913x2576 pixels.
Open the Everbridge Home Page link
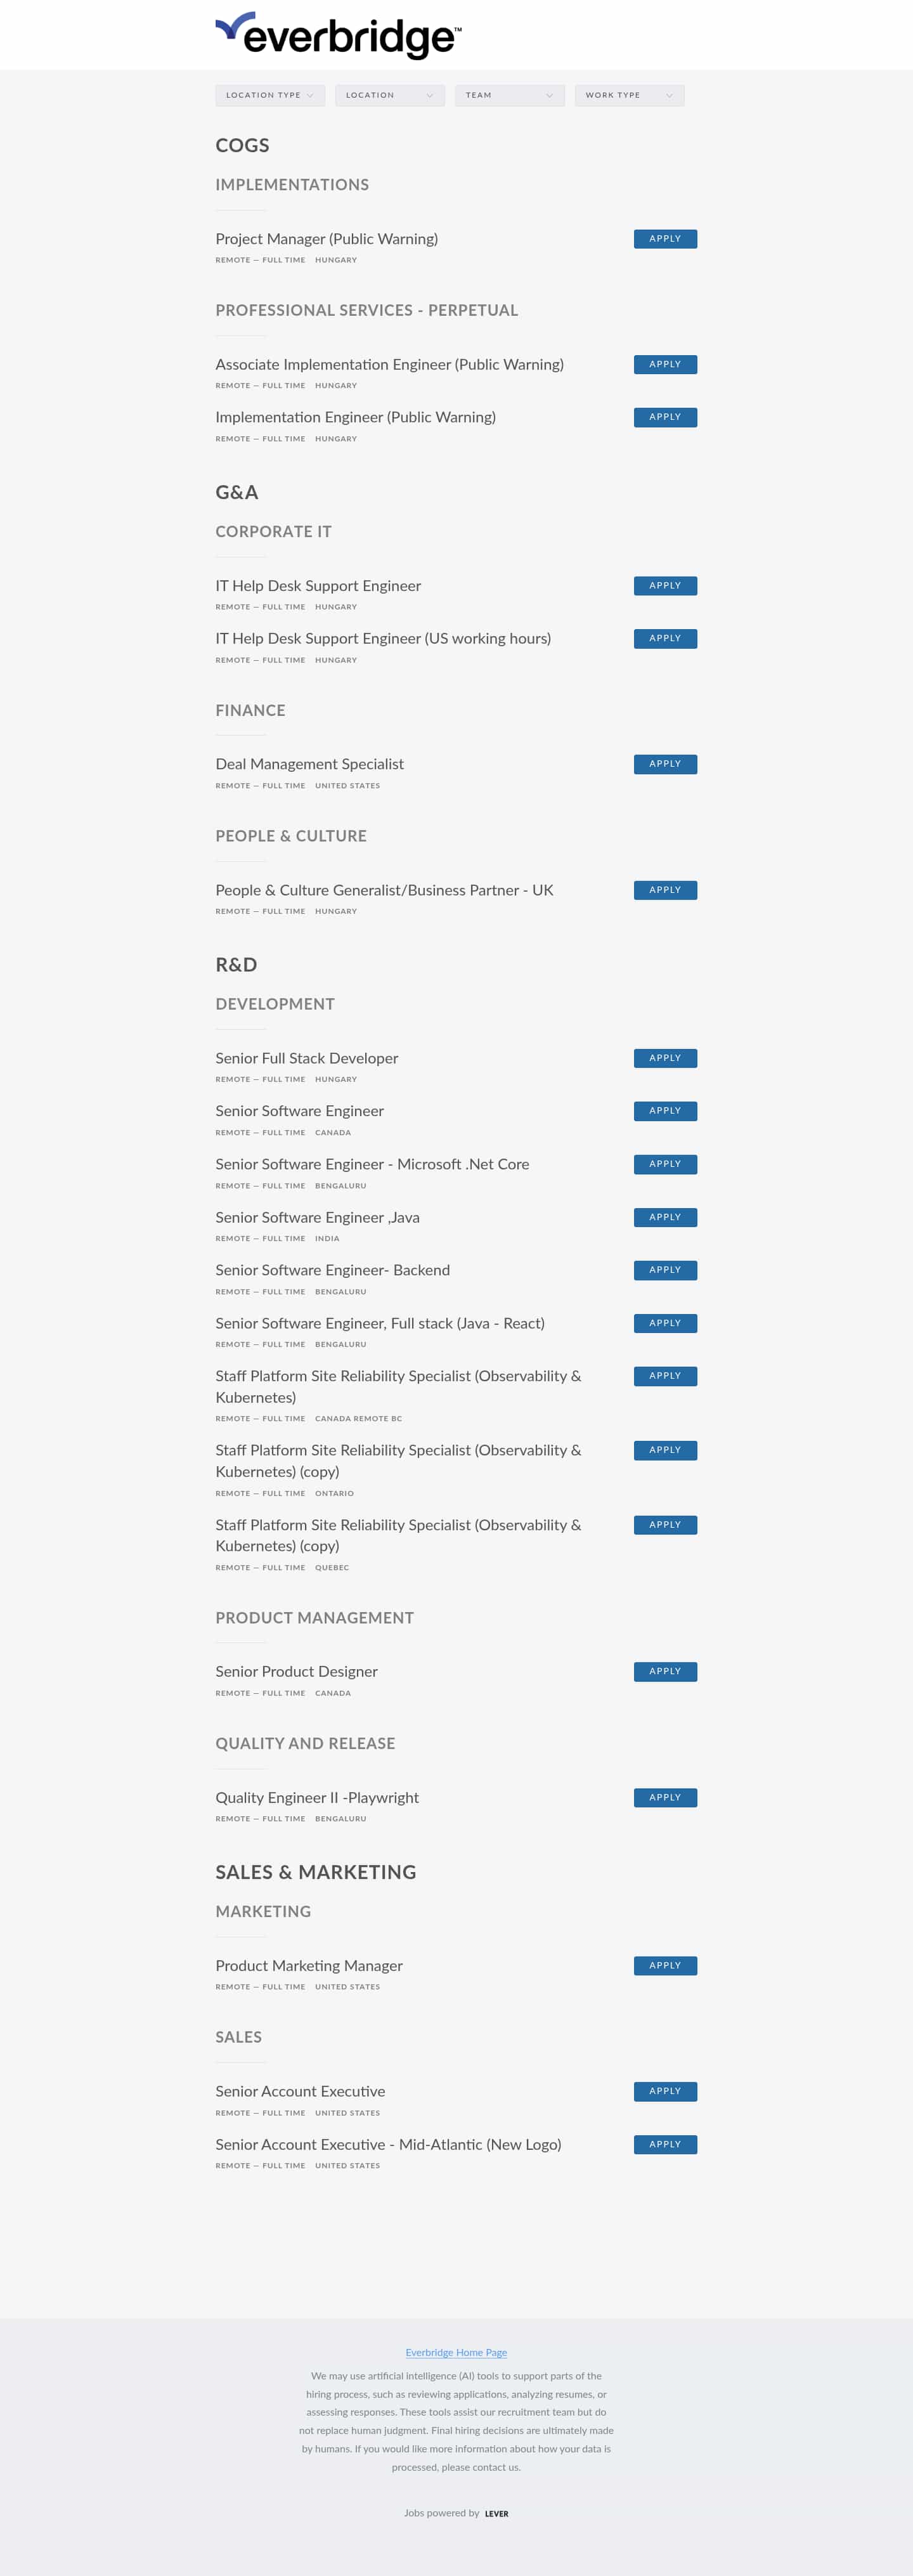coord(456,2352)
